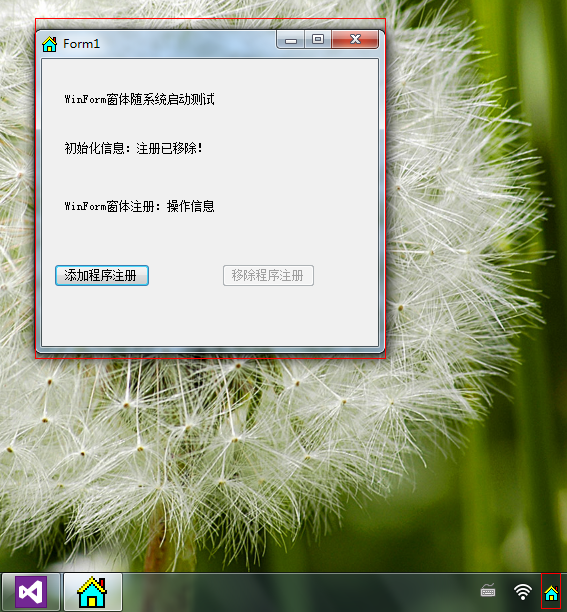Select the house app taskbar button

coord(93,592)
